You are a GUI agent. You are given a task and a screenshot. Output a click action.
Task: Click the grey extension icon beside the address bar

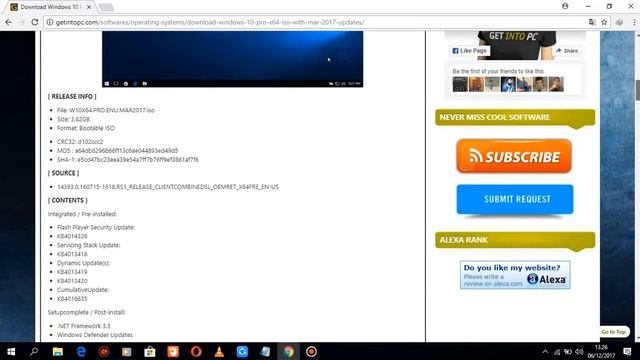pos(619,22)
